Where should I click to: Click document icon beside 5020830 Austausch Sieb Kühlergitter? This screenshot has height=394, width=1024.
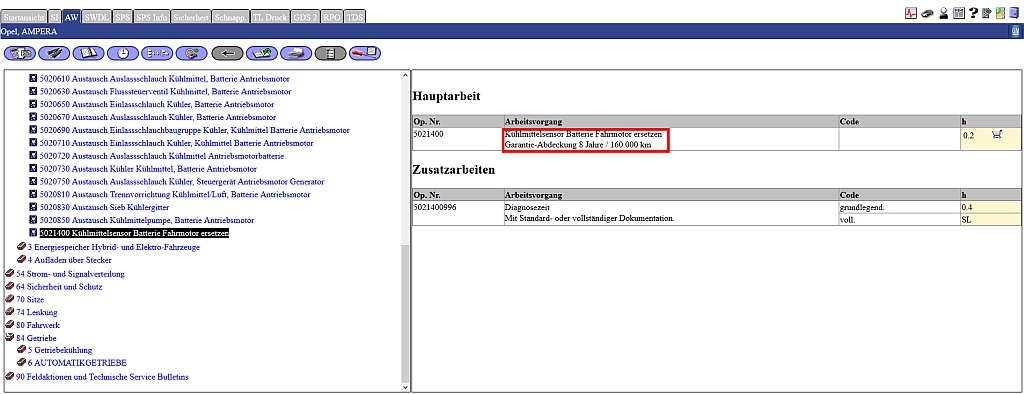coord(34,208)
